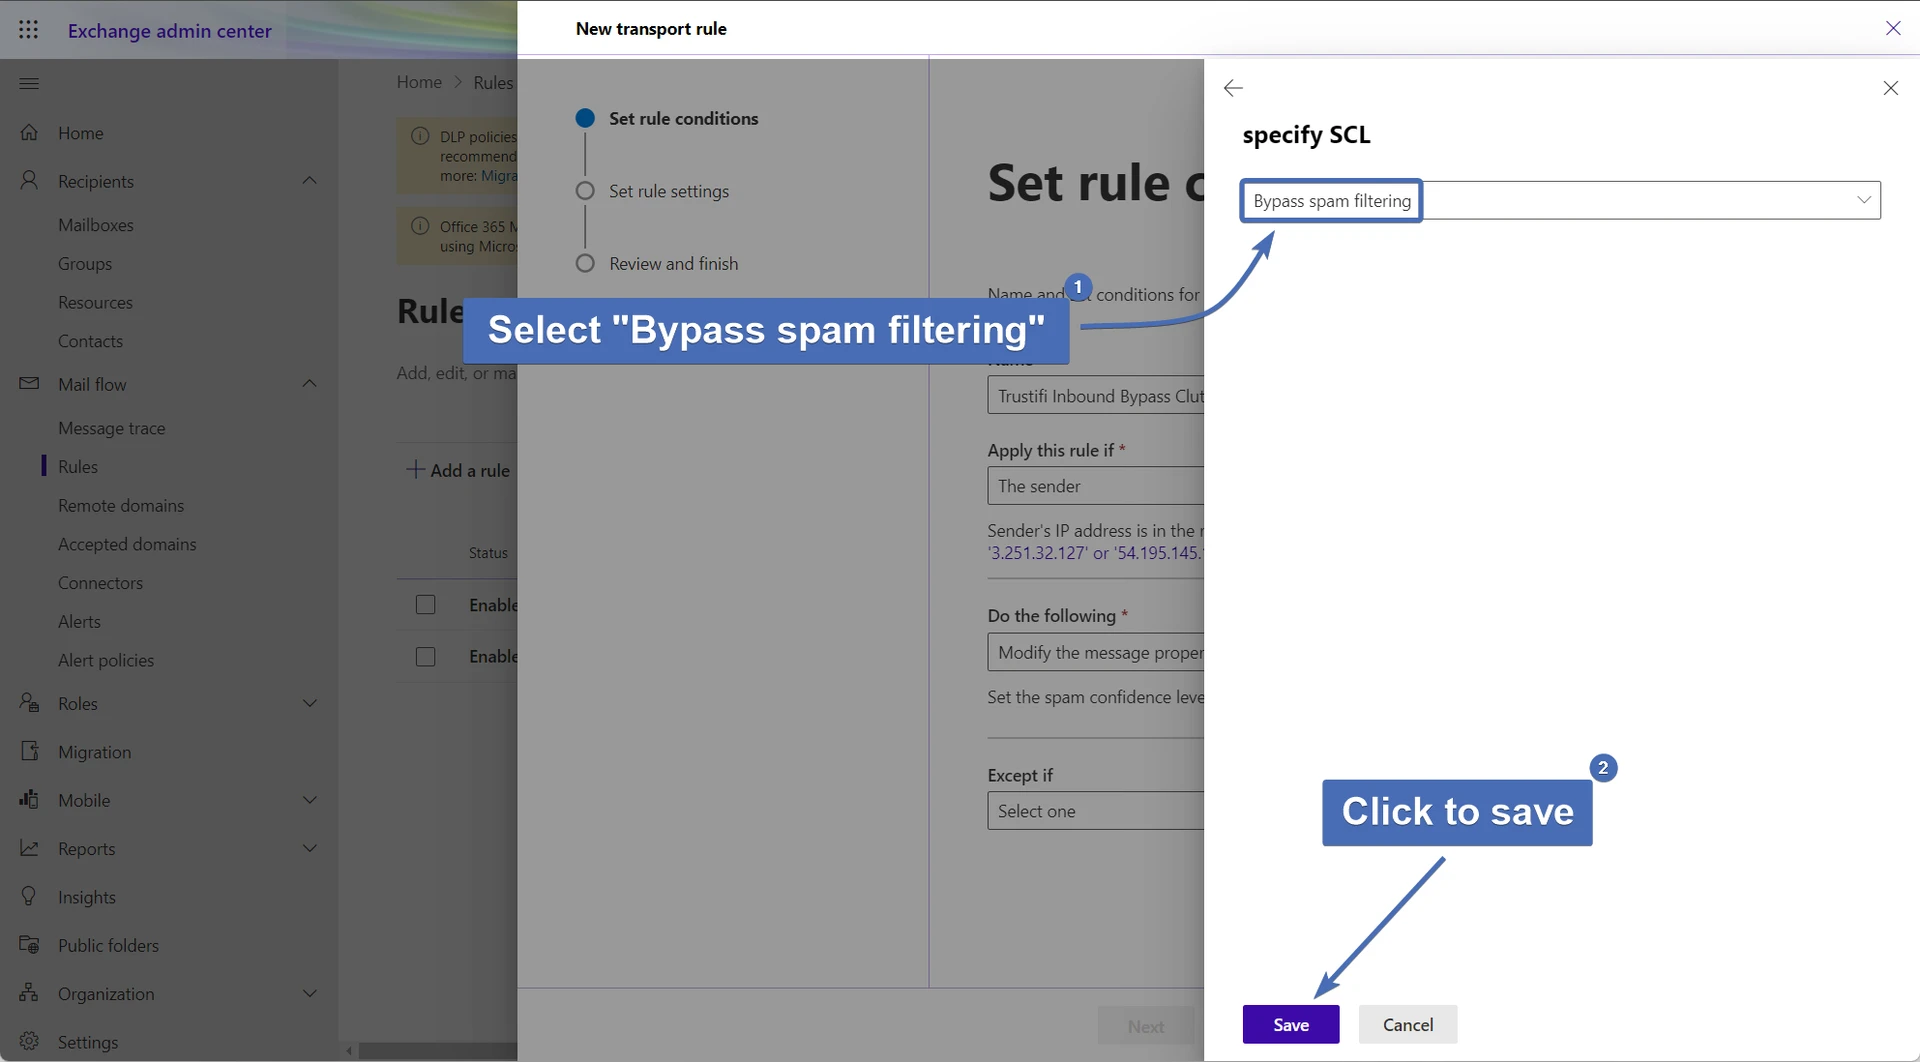Collapse the navigation hamburger menu
The height and width of the screenshot is (1062, 1920).
click(29, 83)
